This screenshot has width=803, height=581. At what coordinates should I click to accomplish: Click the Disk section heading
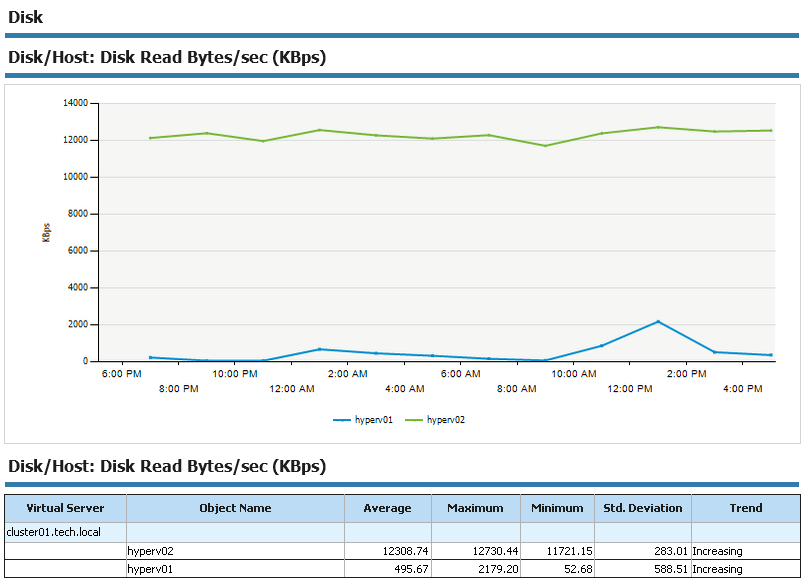(x=26, y=17)
